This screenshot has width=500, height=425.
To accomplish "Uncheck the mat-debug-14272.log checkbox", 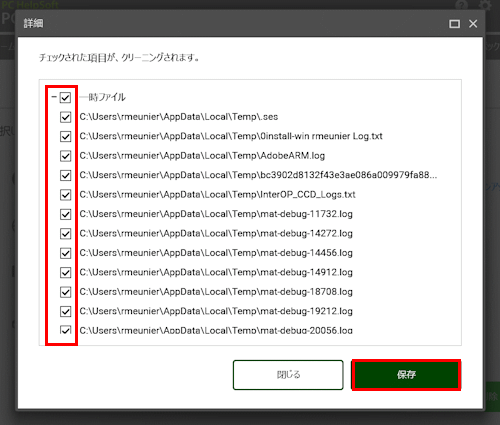I will (x=65, y=234).
